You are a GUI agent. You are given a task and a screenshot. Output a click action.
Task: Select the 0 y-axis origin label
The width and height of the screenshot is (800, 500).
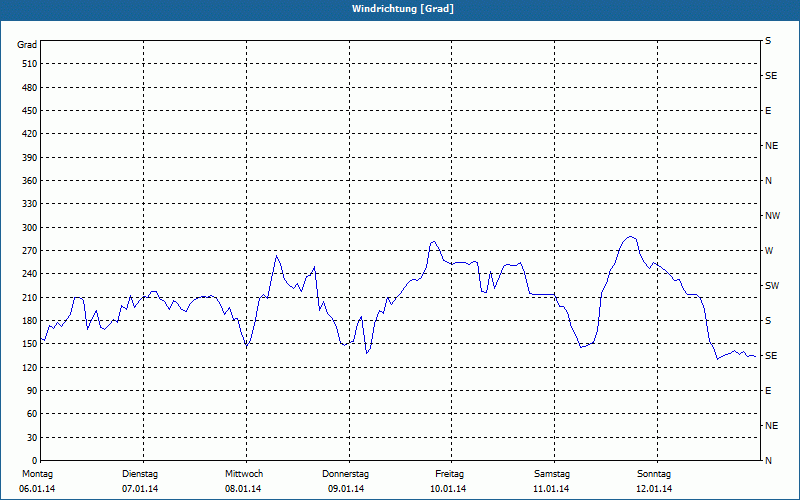[x=35, y=461]
